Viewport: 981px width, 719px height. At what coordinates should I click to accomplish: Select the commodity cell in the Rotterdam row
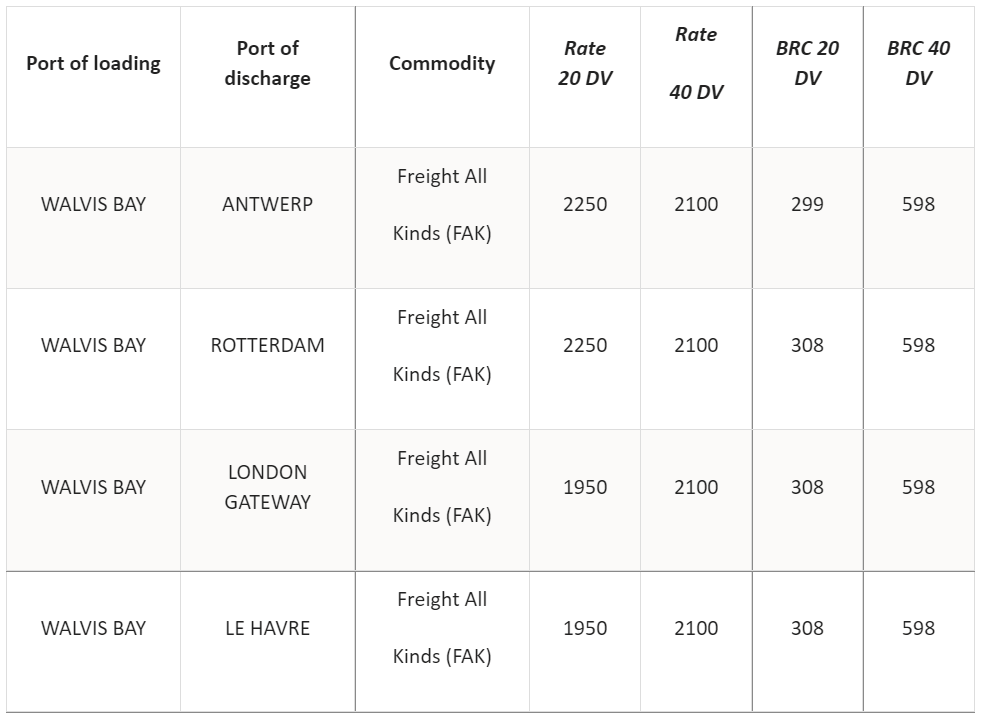point(442,345)
